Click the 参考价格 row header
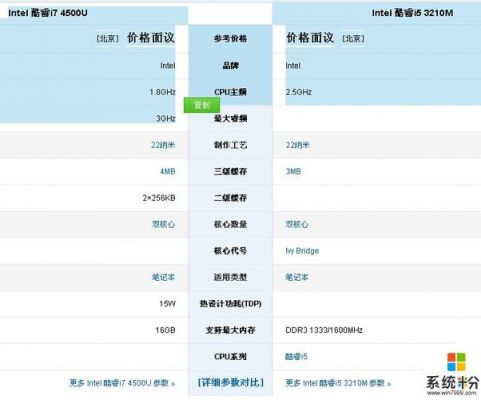481x400 pixels. click(230, 38)
